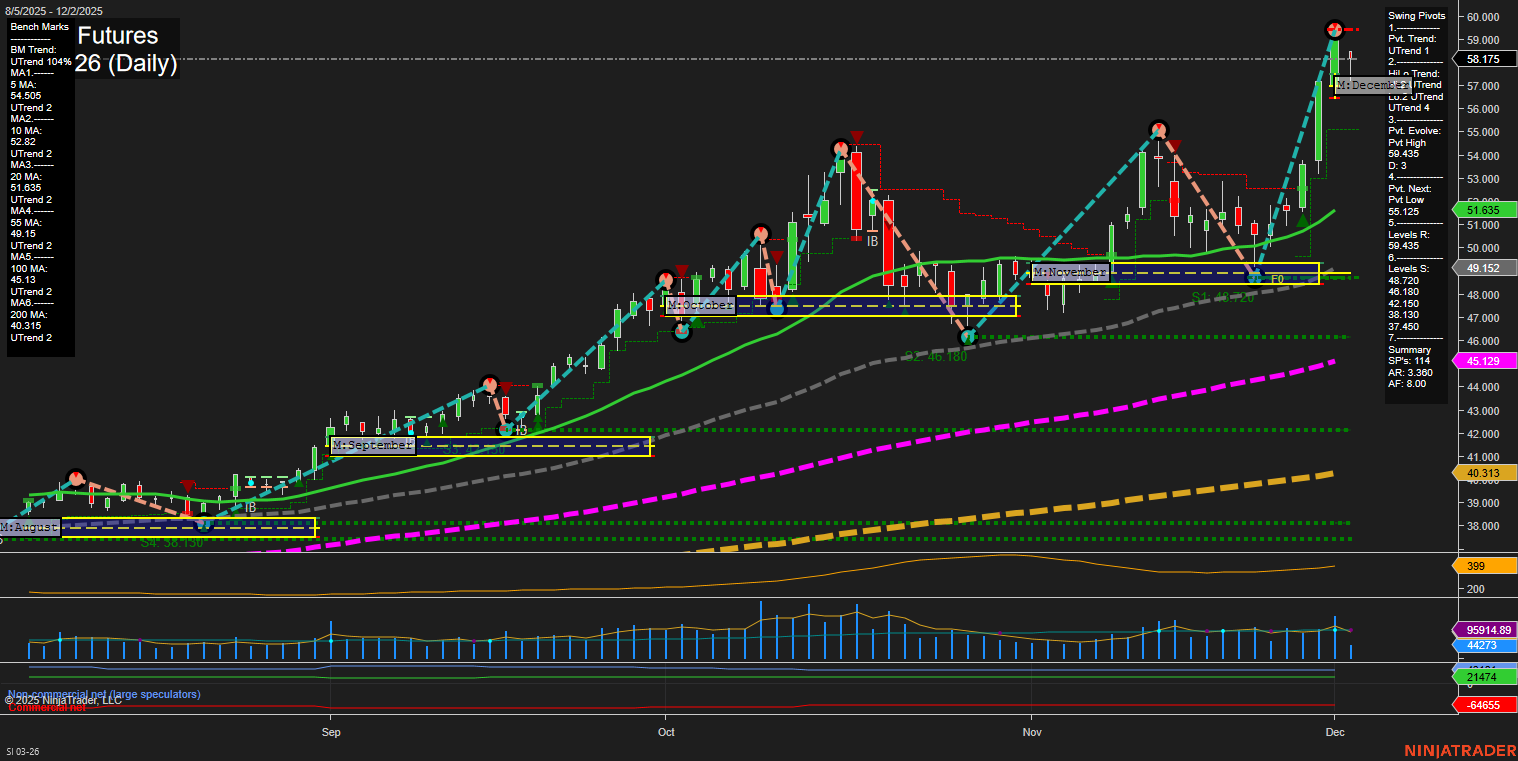Screen dimensions: 1518x761
Task: Click the 200 MA value 40.315
Action: 24,326
